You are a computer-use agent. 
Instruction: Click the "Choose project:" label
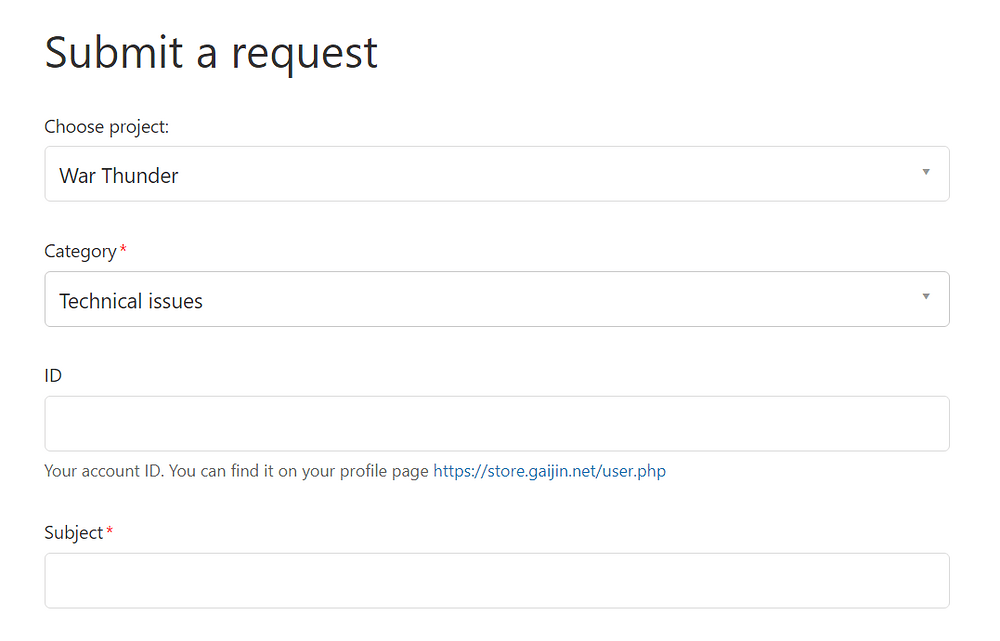coord(106,127)
